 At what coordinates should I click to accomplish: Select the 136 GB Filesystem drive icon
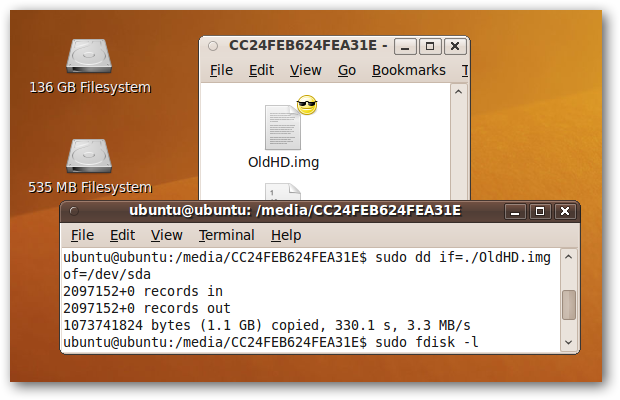tap(89, 56)
